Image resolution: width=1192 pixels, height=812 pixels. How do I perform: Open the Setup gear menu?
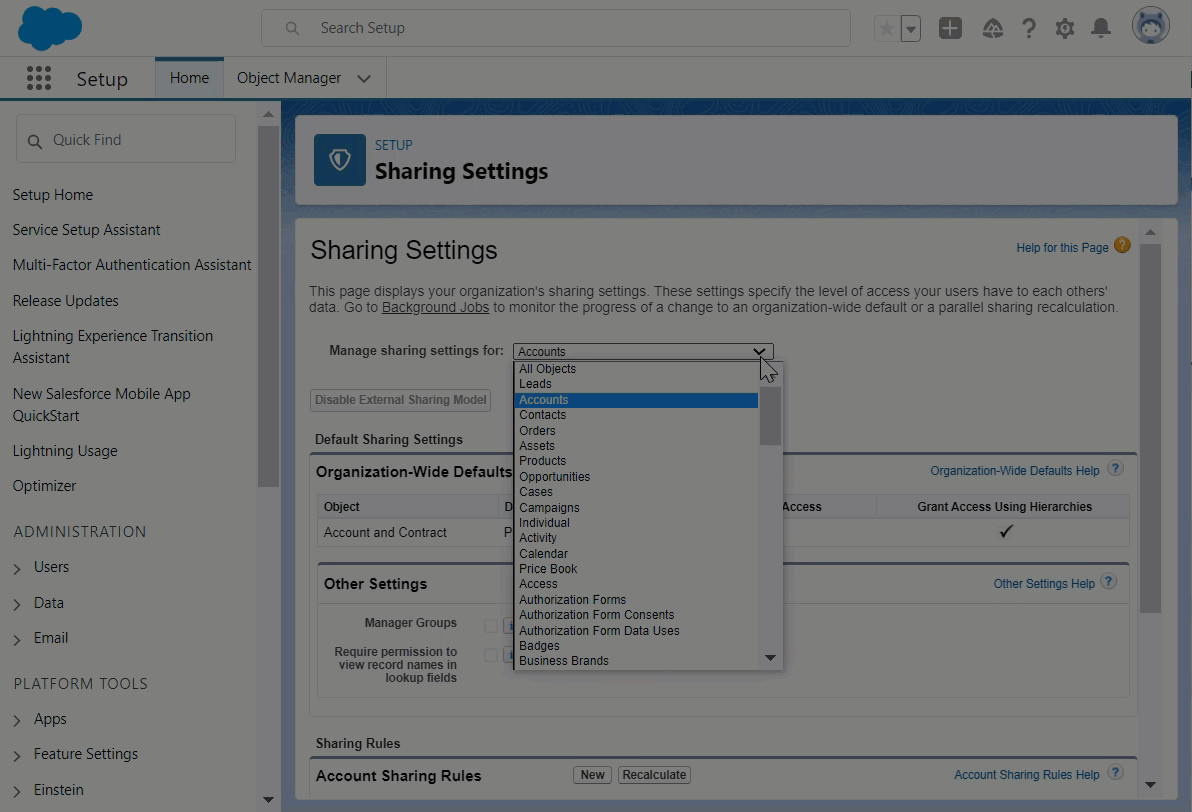pos(1064,29)
